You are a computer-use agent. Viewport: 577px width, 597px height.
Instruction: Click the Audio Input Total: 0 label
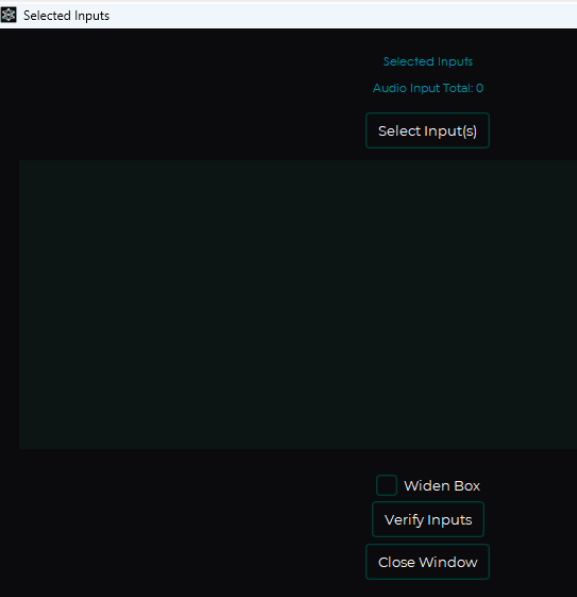tap(428, 88)
